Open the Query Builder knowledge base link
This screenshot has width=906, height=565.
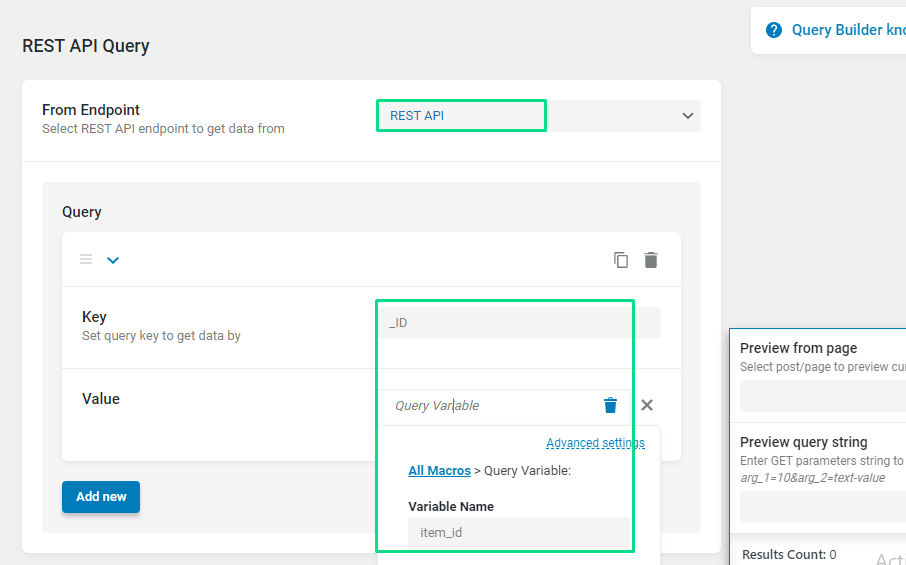click(848, 30)
